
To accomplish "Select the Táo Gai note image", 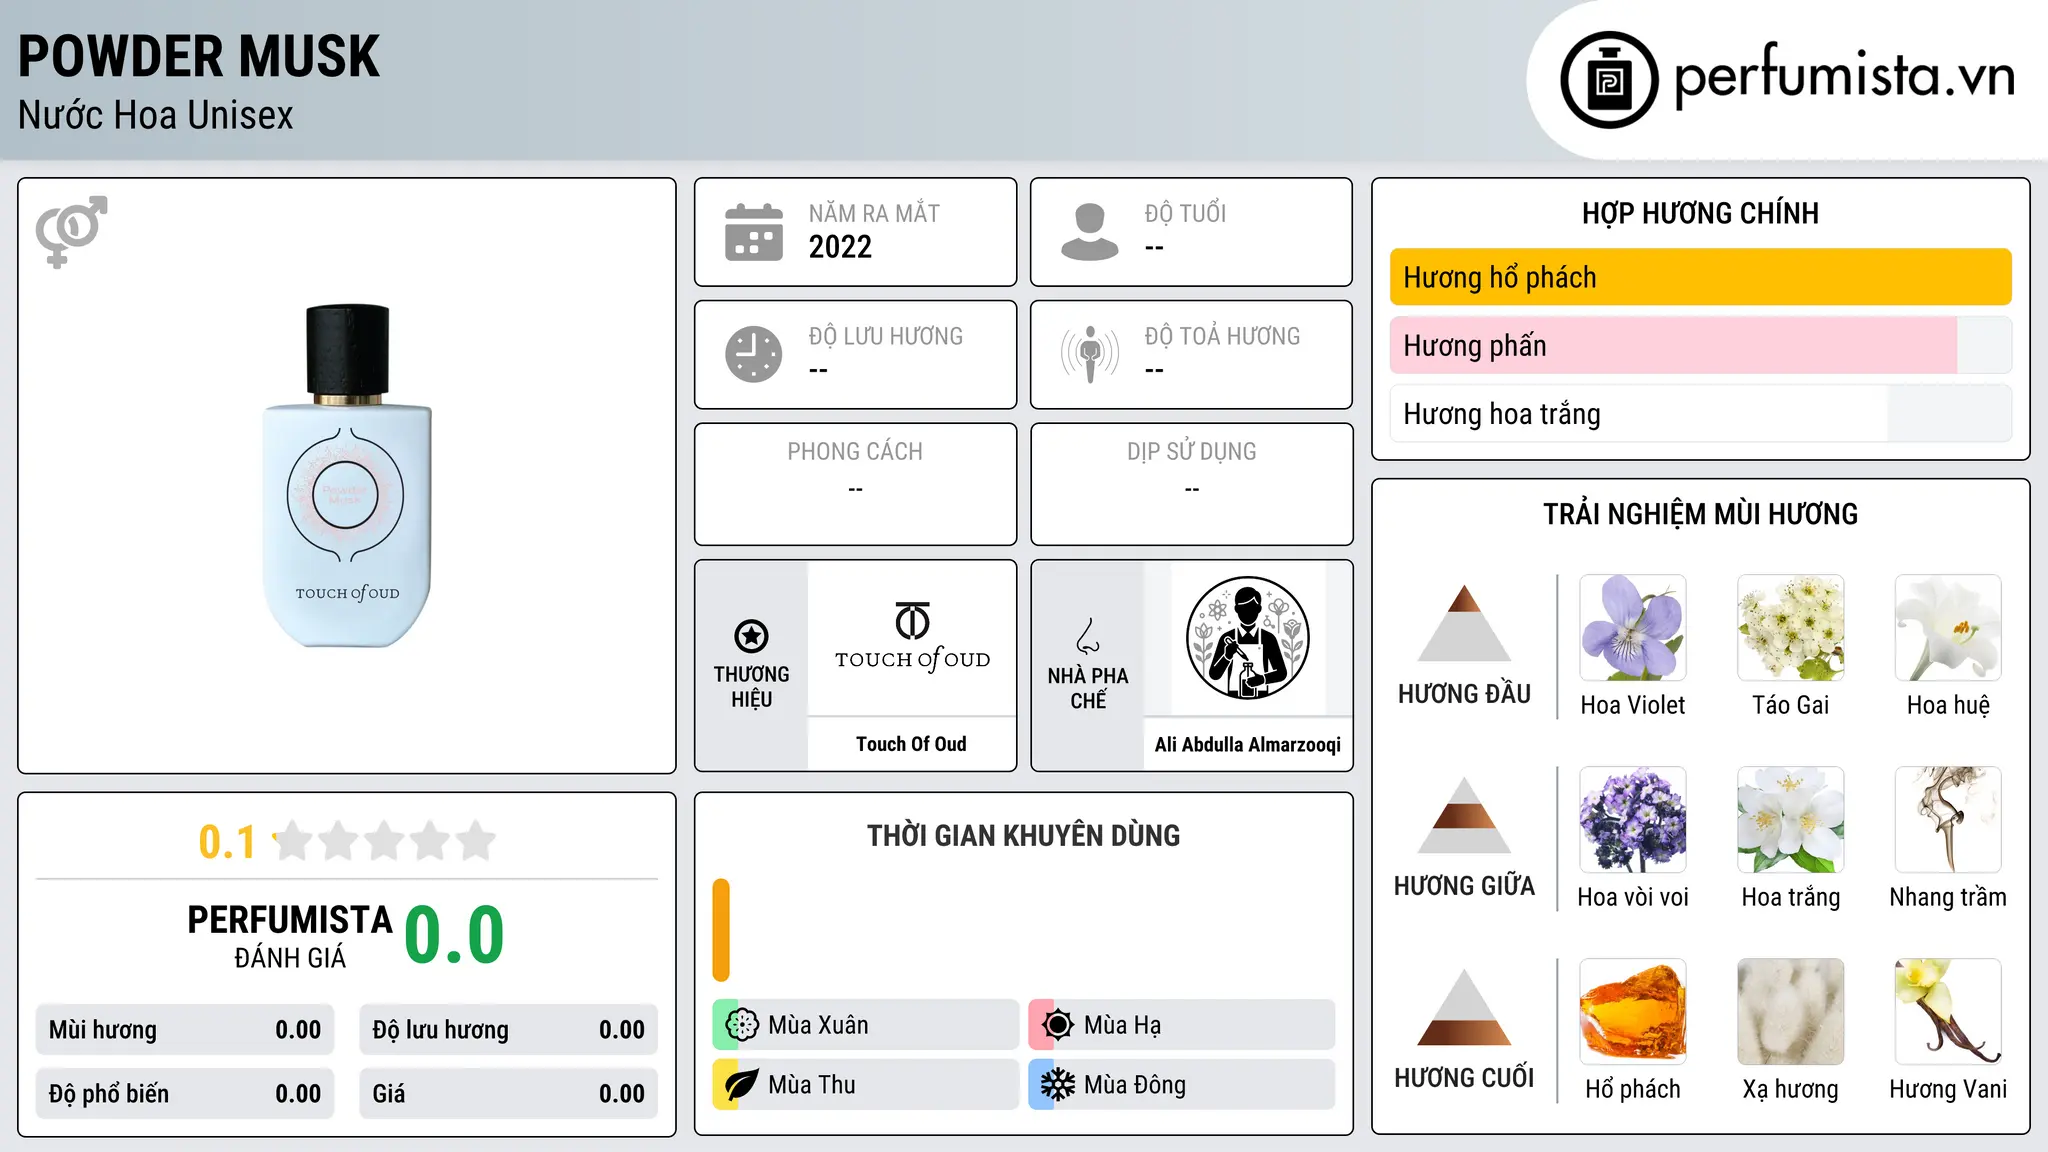I will (x=1791, y=628).
